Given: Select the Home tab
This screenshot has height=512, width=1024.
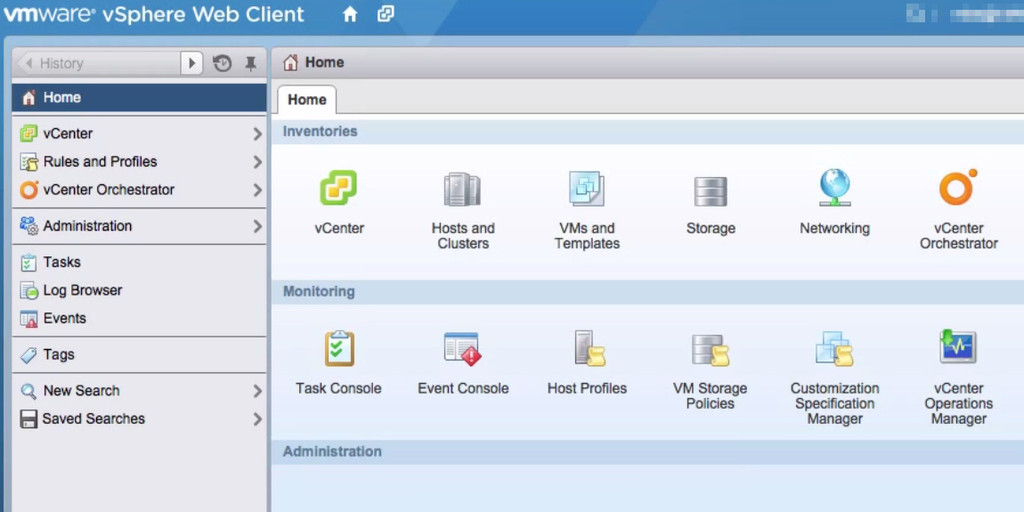Looking at the screenshot, I should click(x=307, y=100).
